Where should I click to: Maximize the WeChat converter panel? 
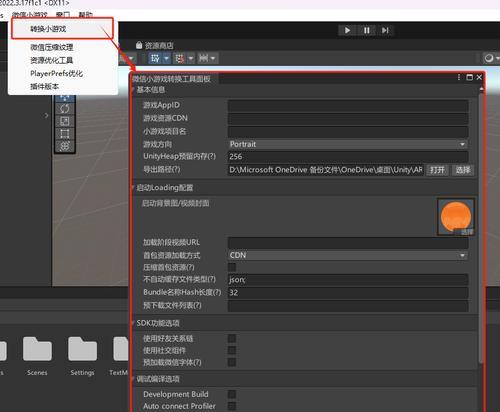point(470,77)
